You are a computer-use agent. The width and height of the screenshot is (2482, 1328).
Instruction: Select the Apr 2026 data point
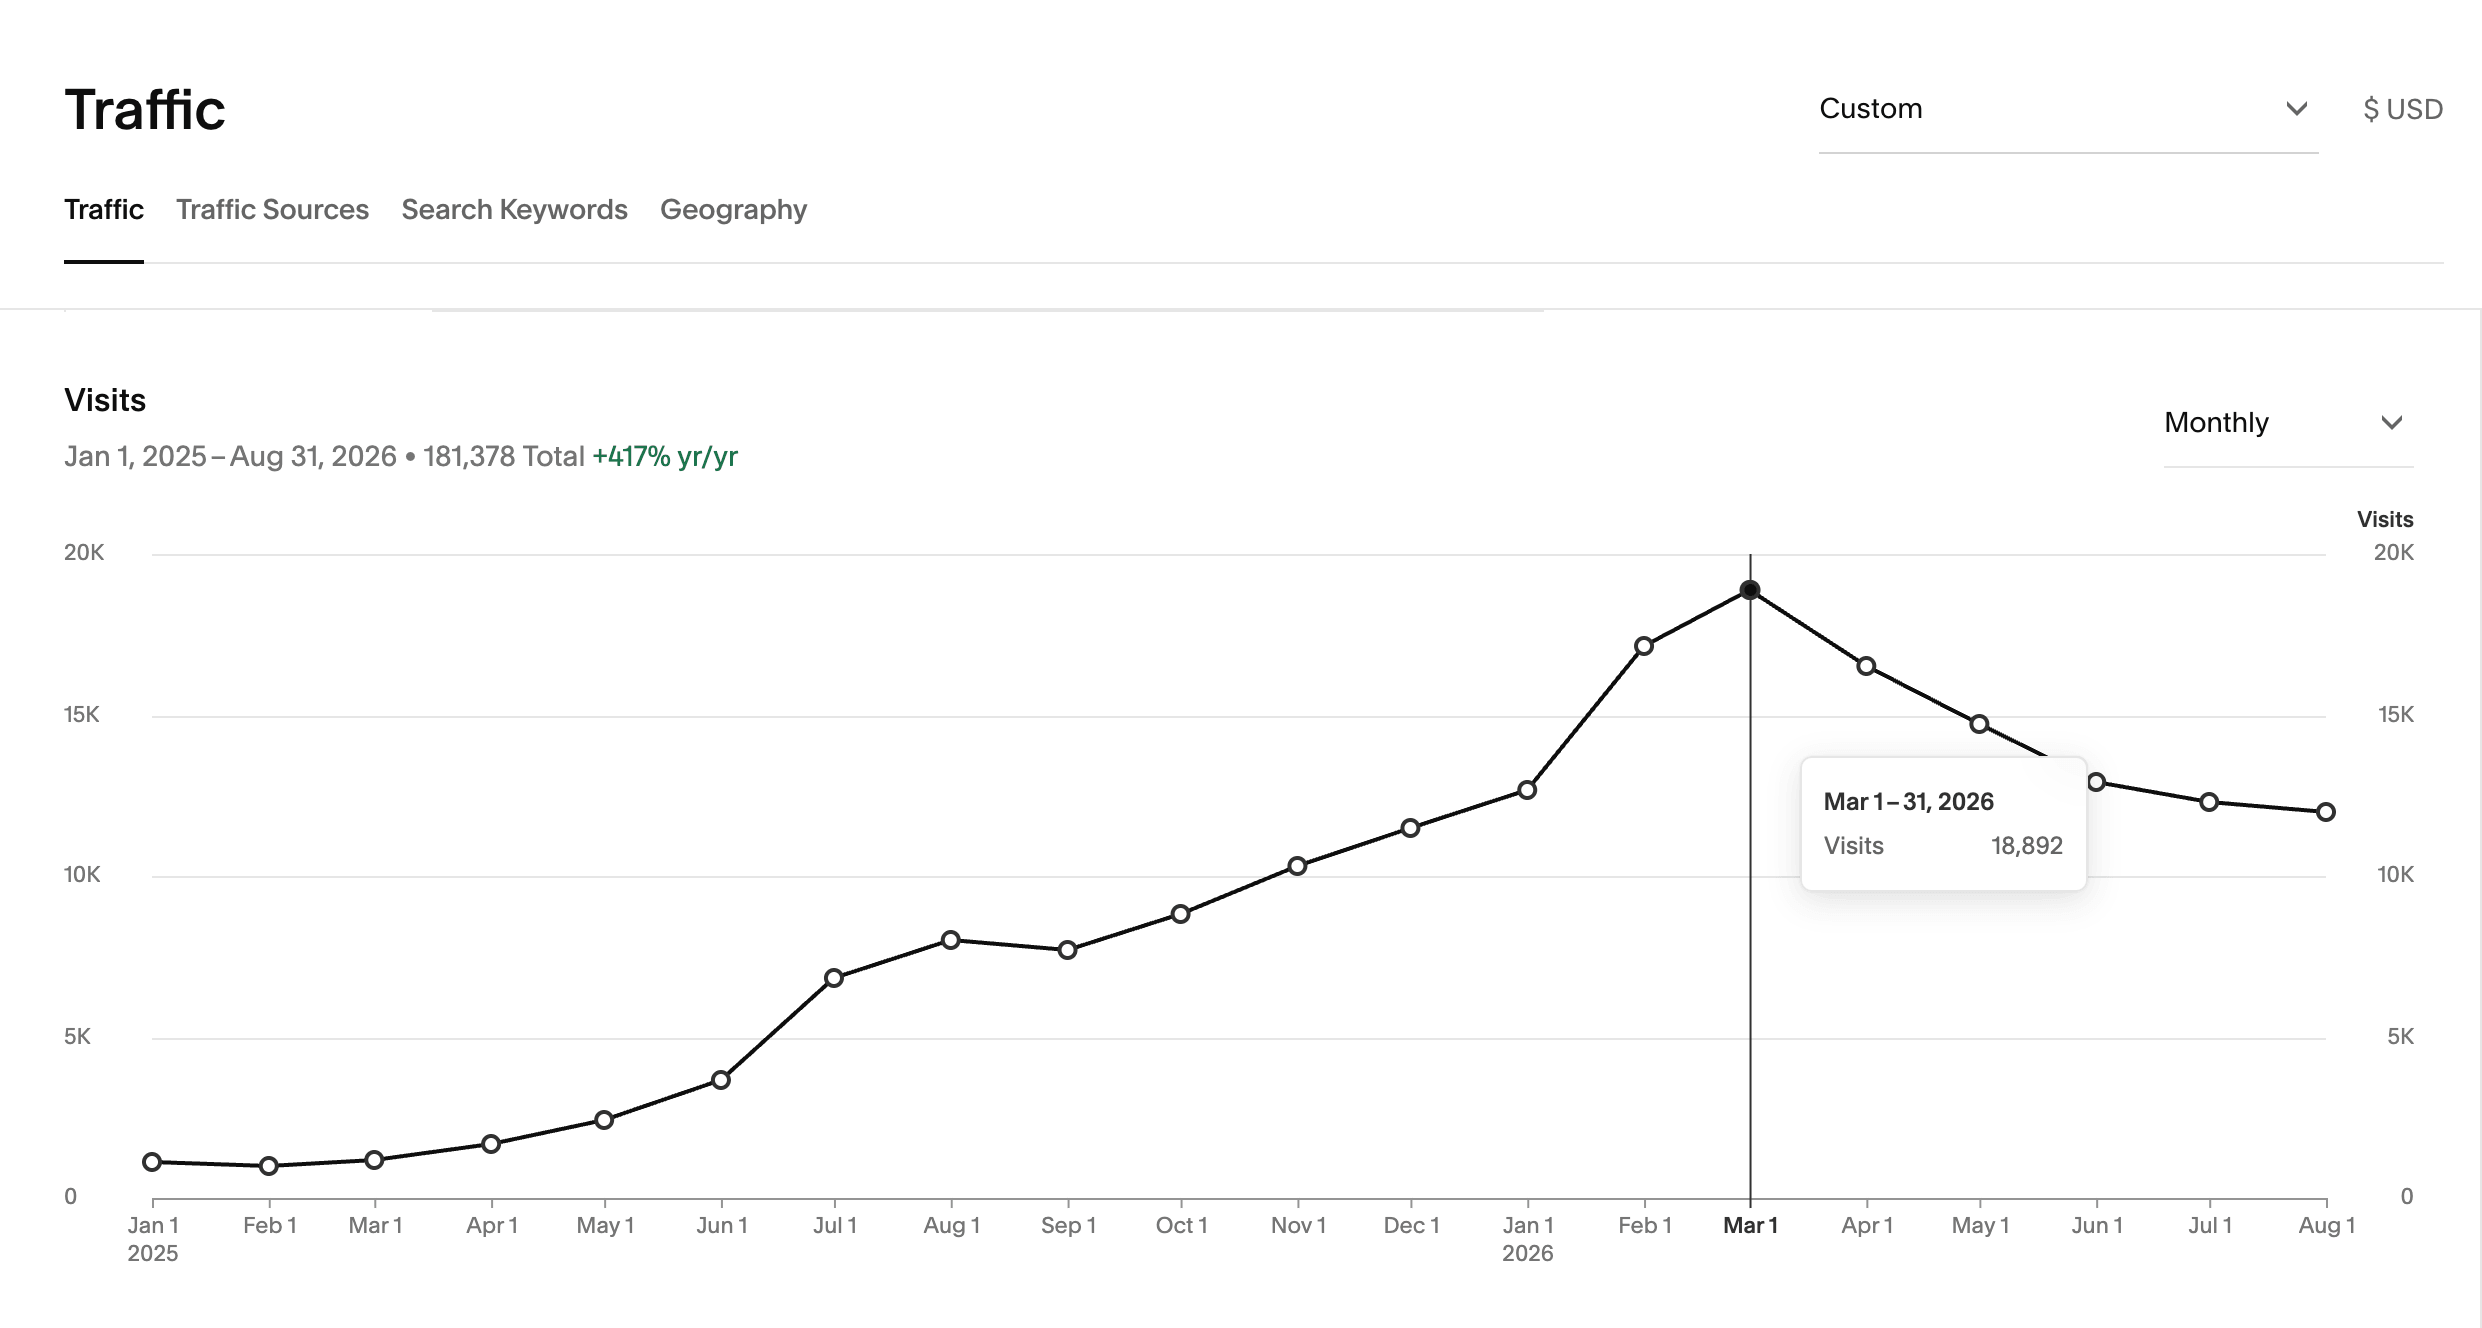coord(1865,666)
